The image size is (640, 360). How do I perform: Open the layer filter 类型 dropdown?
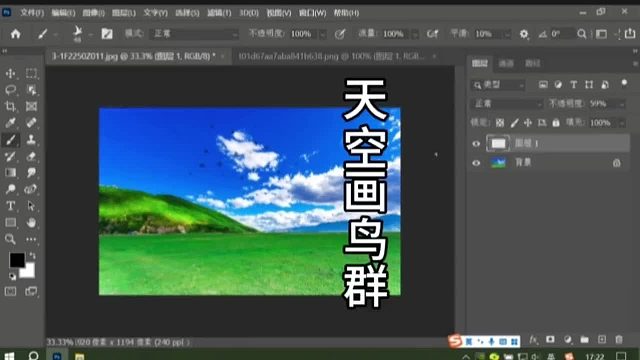(x=498, y=85)
